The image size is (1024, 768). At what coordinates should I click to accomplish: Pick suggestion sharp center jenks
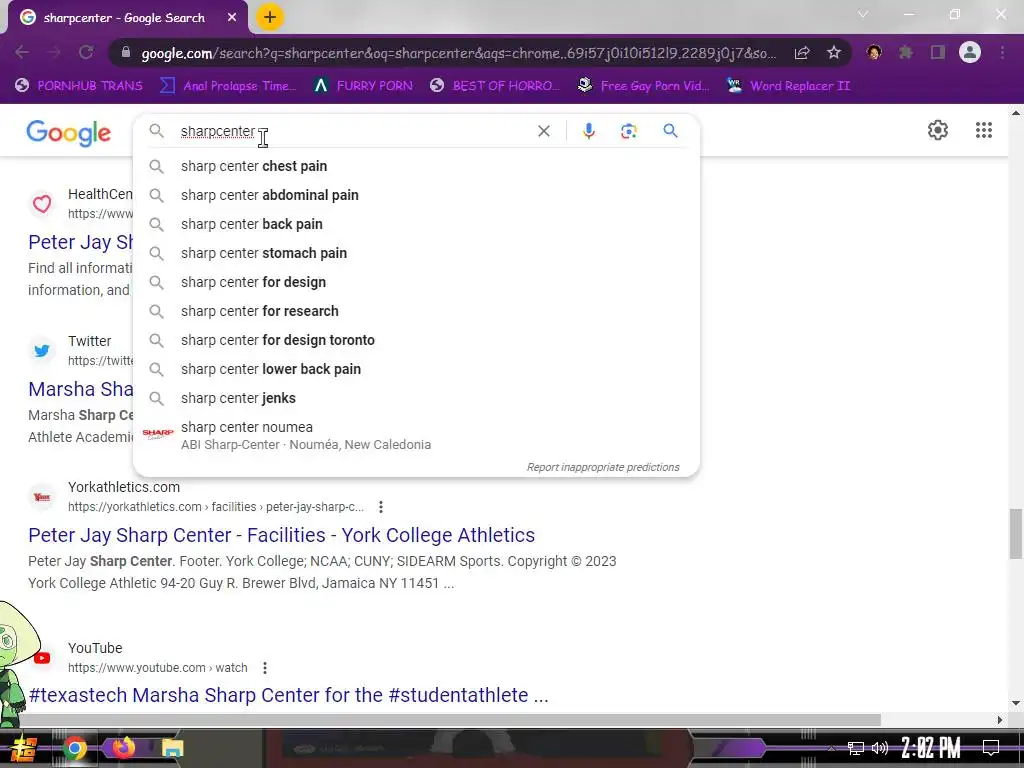point(416,398)
